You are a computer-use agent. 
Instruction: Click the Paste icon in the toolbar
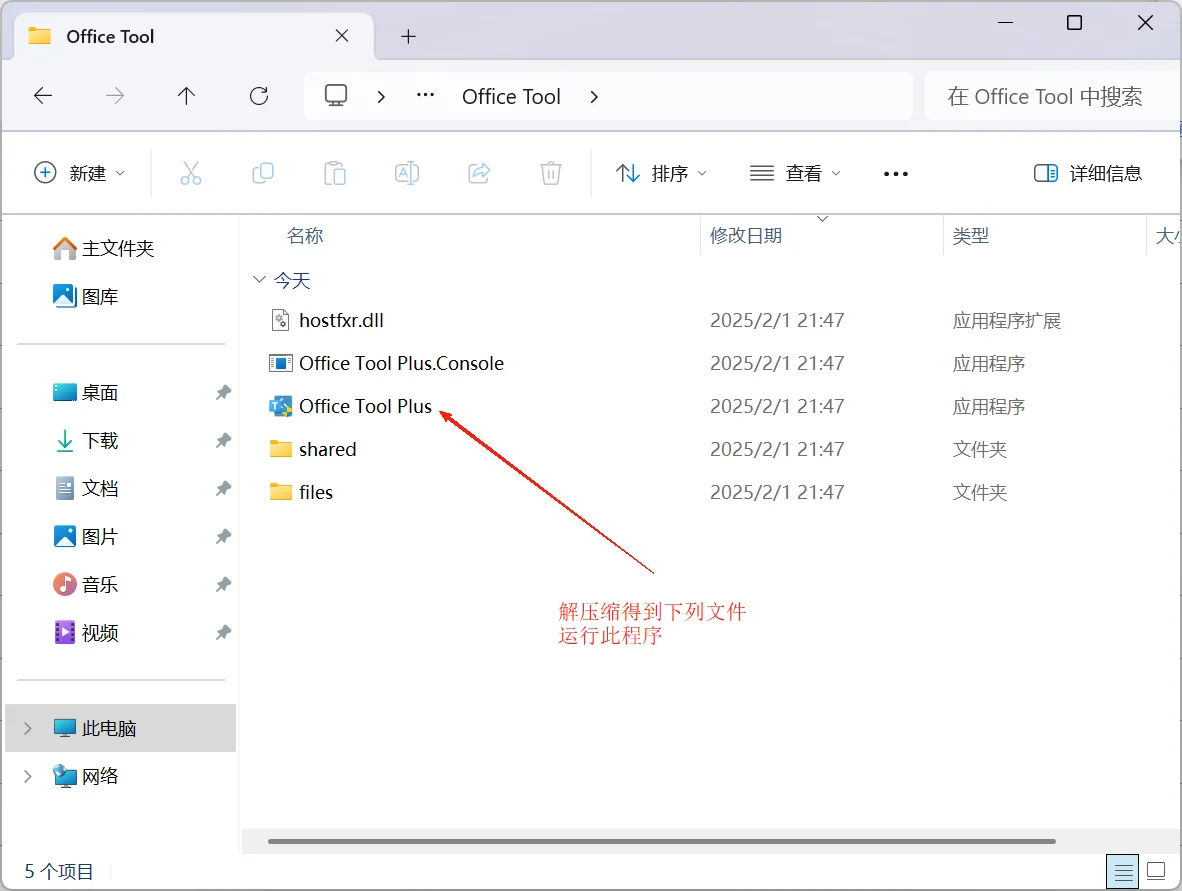point(335,172)
